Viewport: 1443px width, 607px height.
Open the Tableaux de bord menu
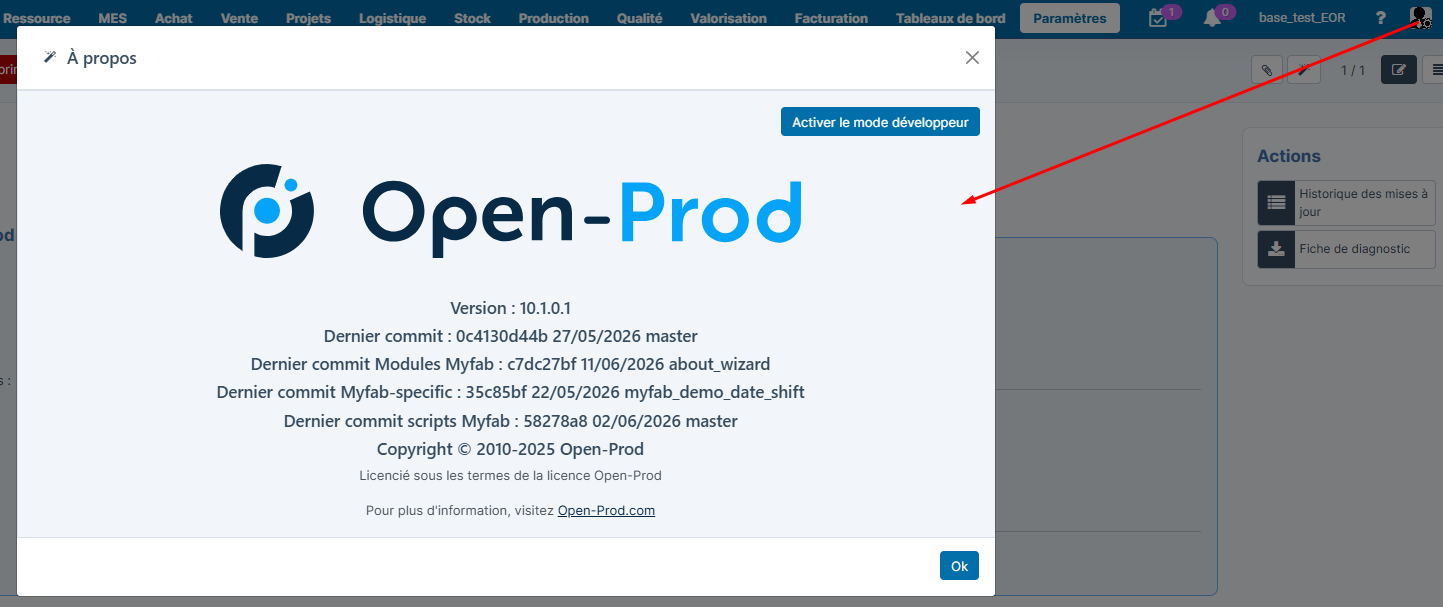tap(951, 18)
